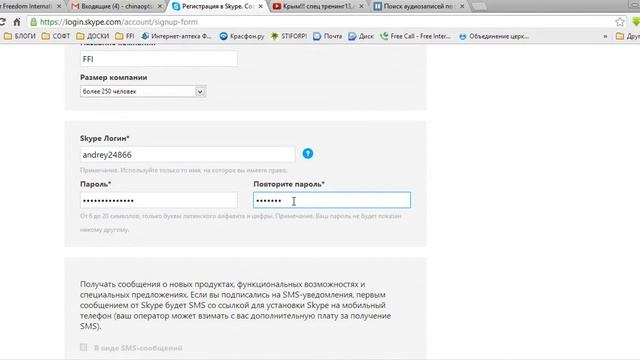This screenshot has width=640, height=360.
Task: Switch to the Поиск аудиозаписей tab
Action: pos(419,7)
